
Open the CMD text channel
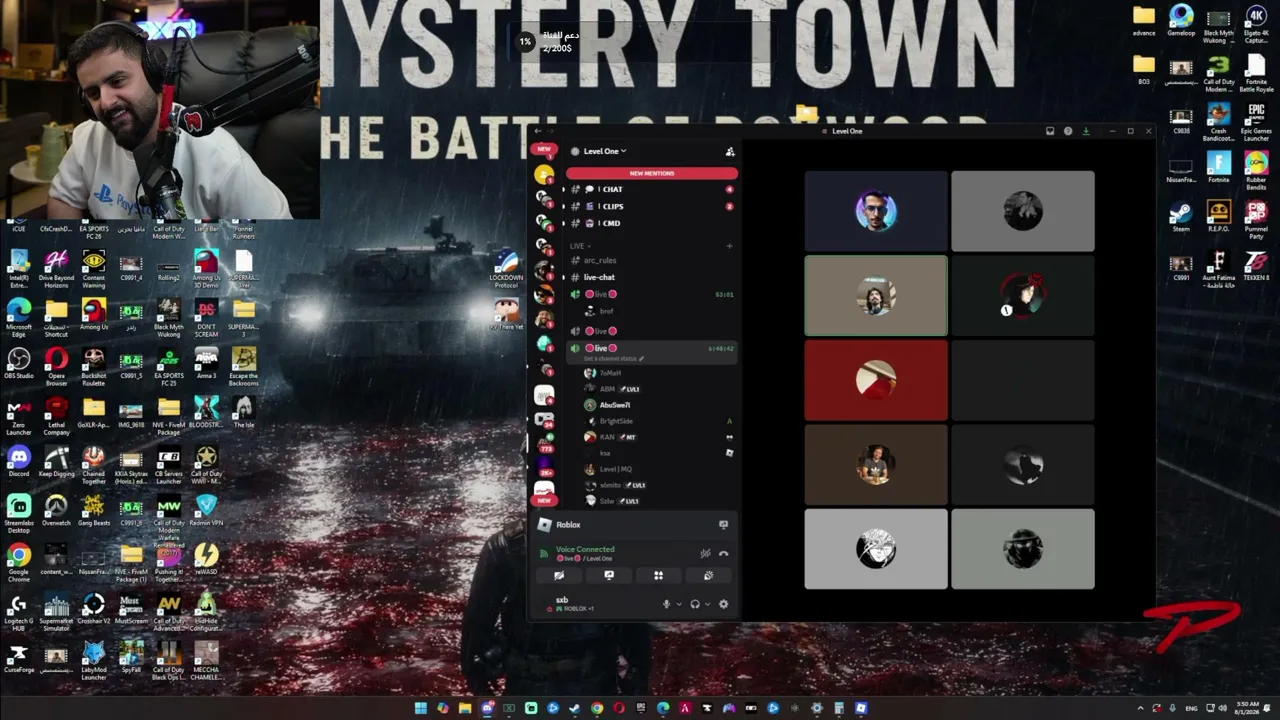tap(650, 223)
